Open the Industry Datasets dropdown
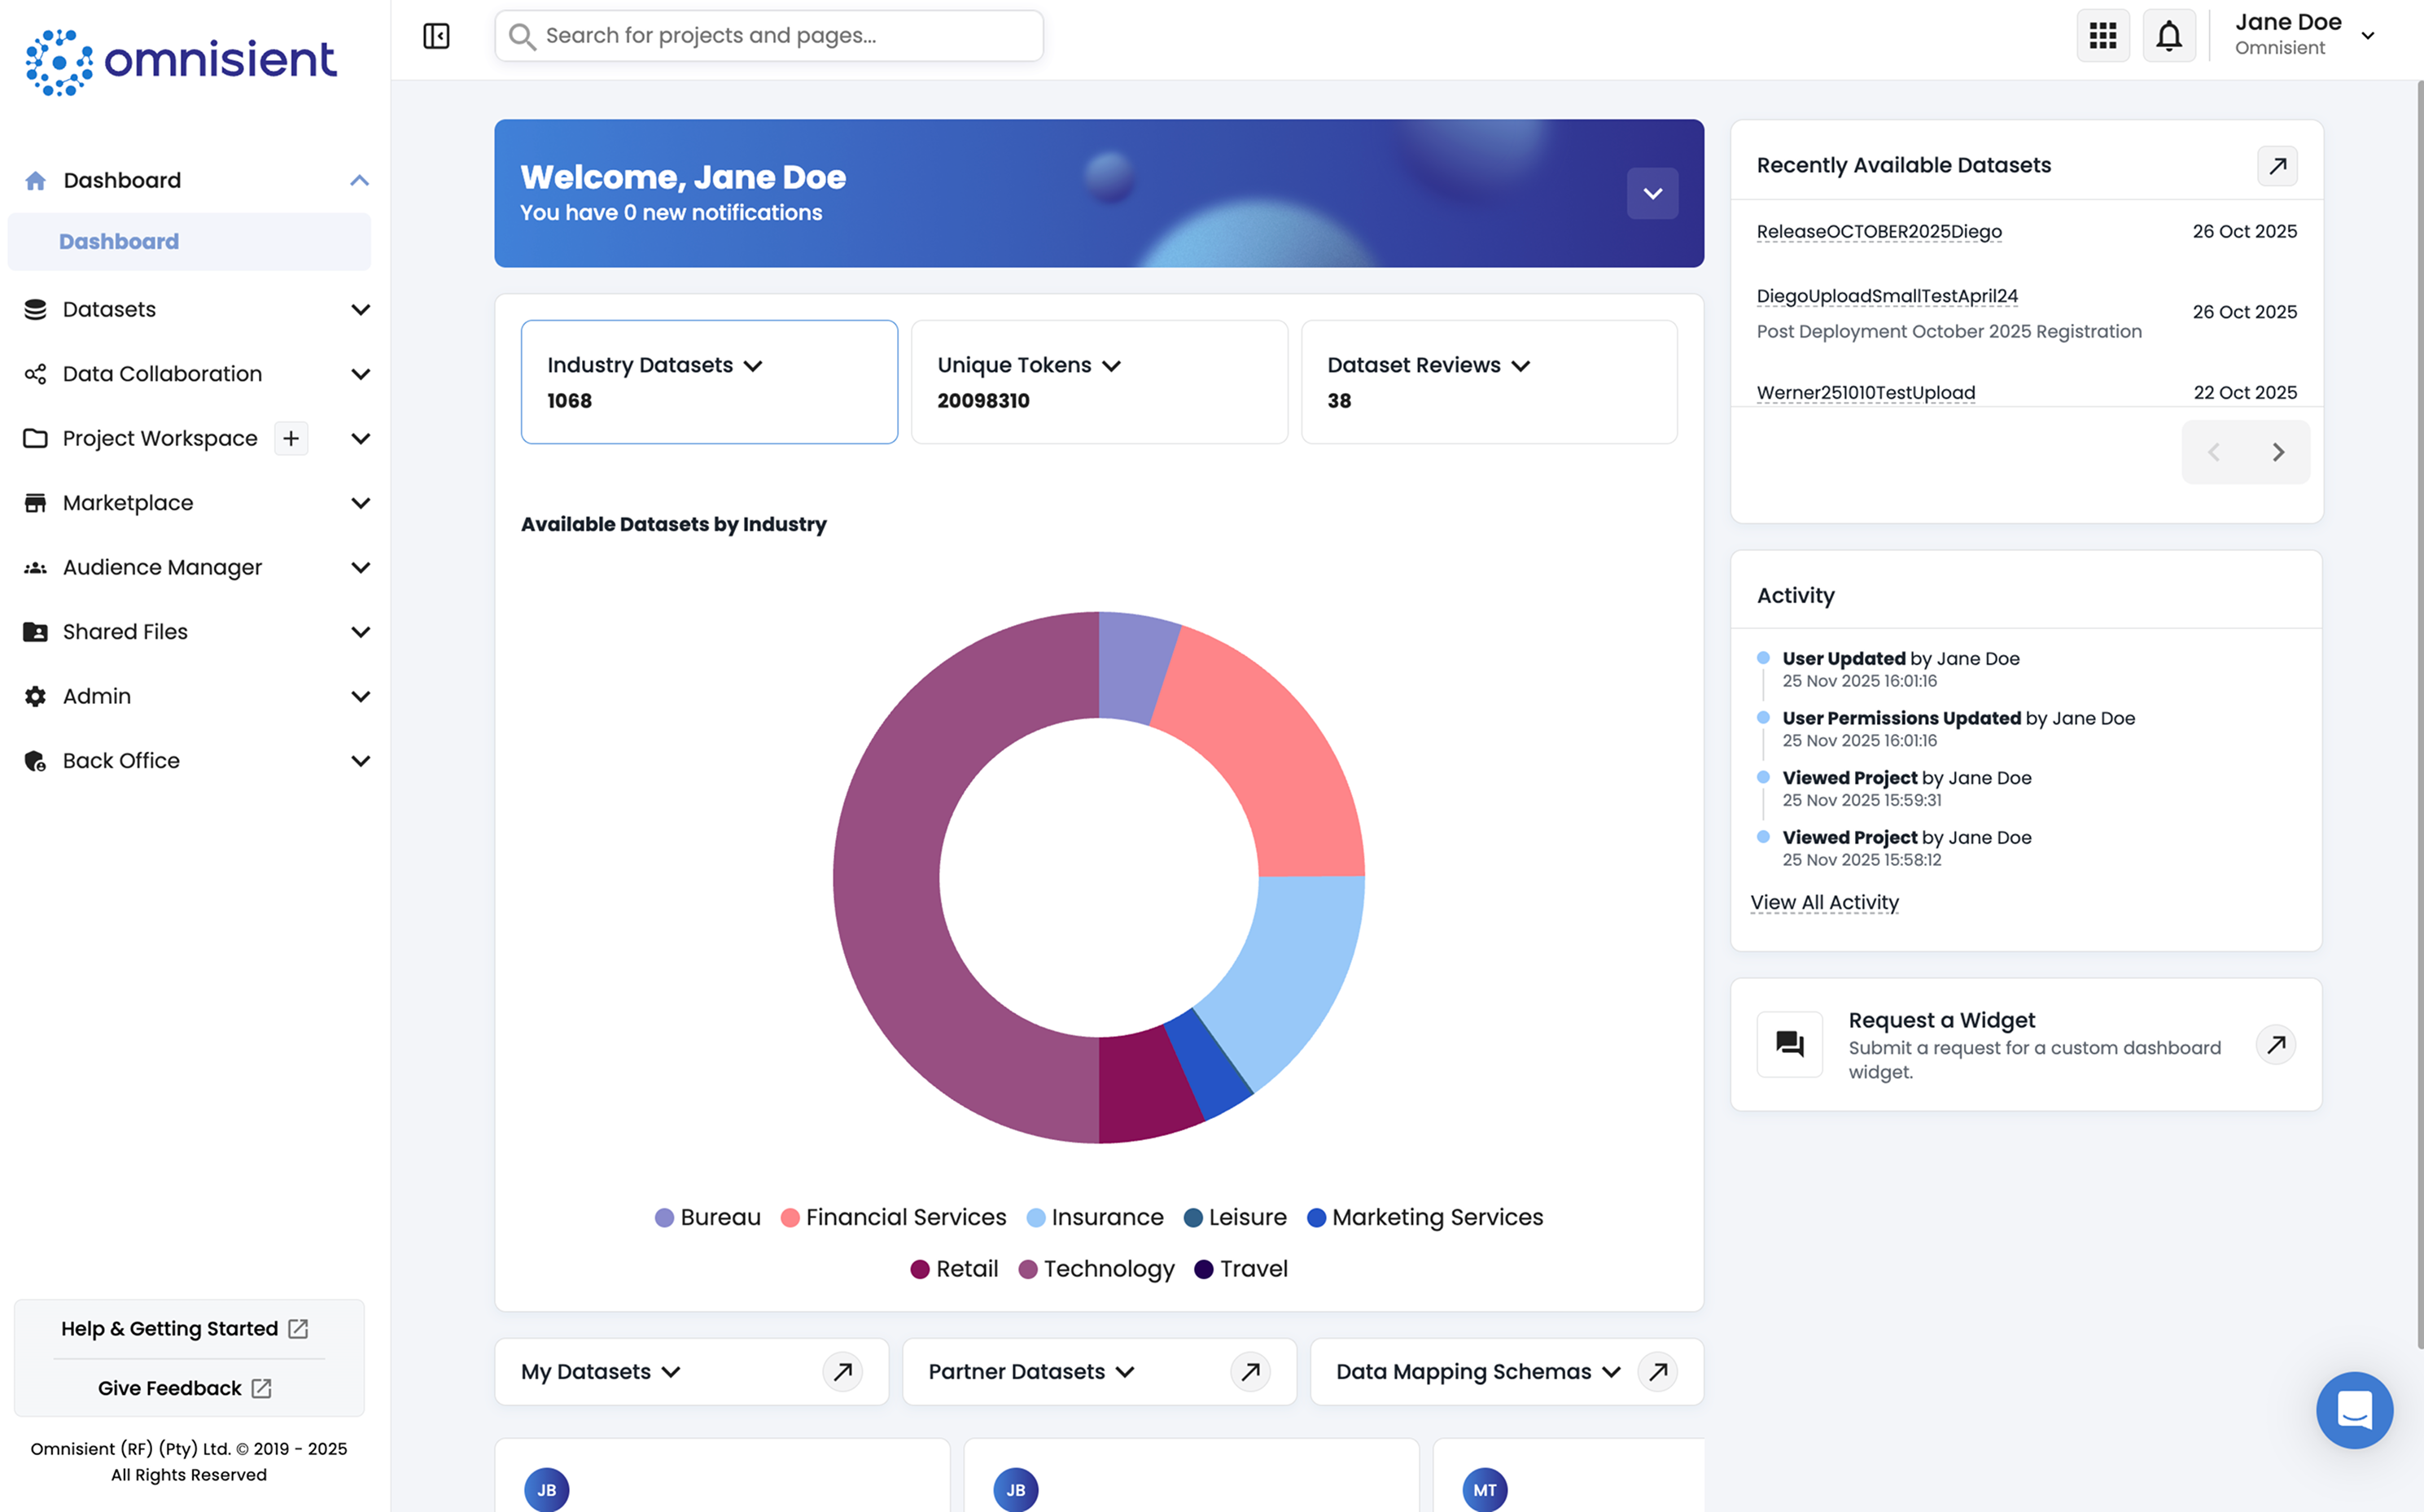The width and height of the screenshot is (2424, 1512). point(754,365)
